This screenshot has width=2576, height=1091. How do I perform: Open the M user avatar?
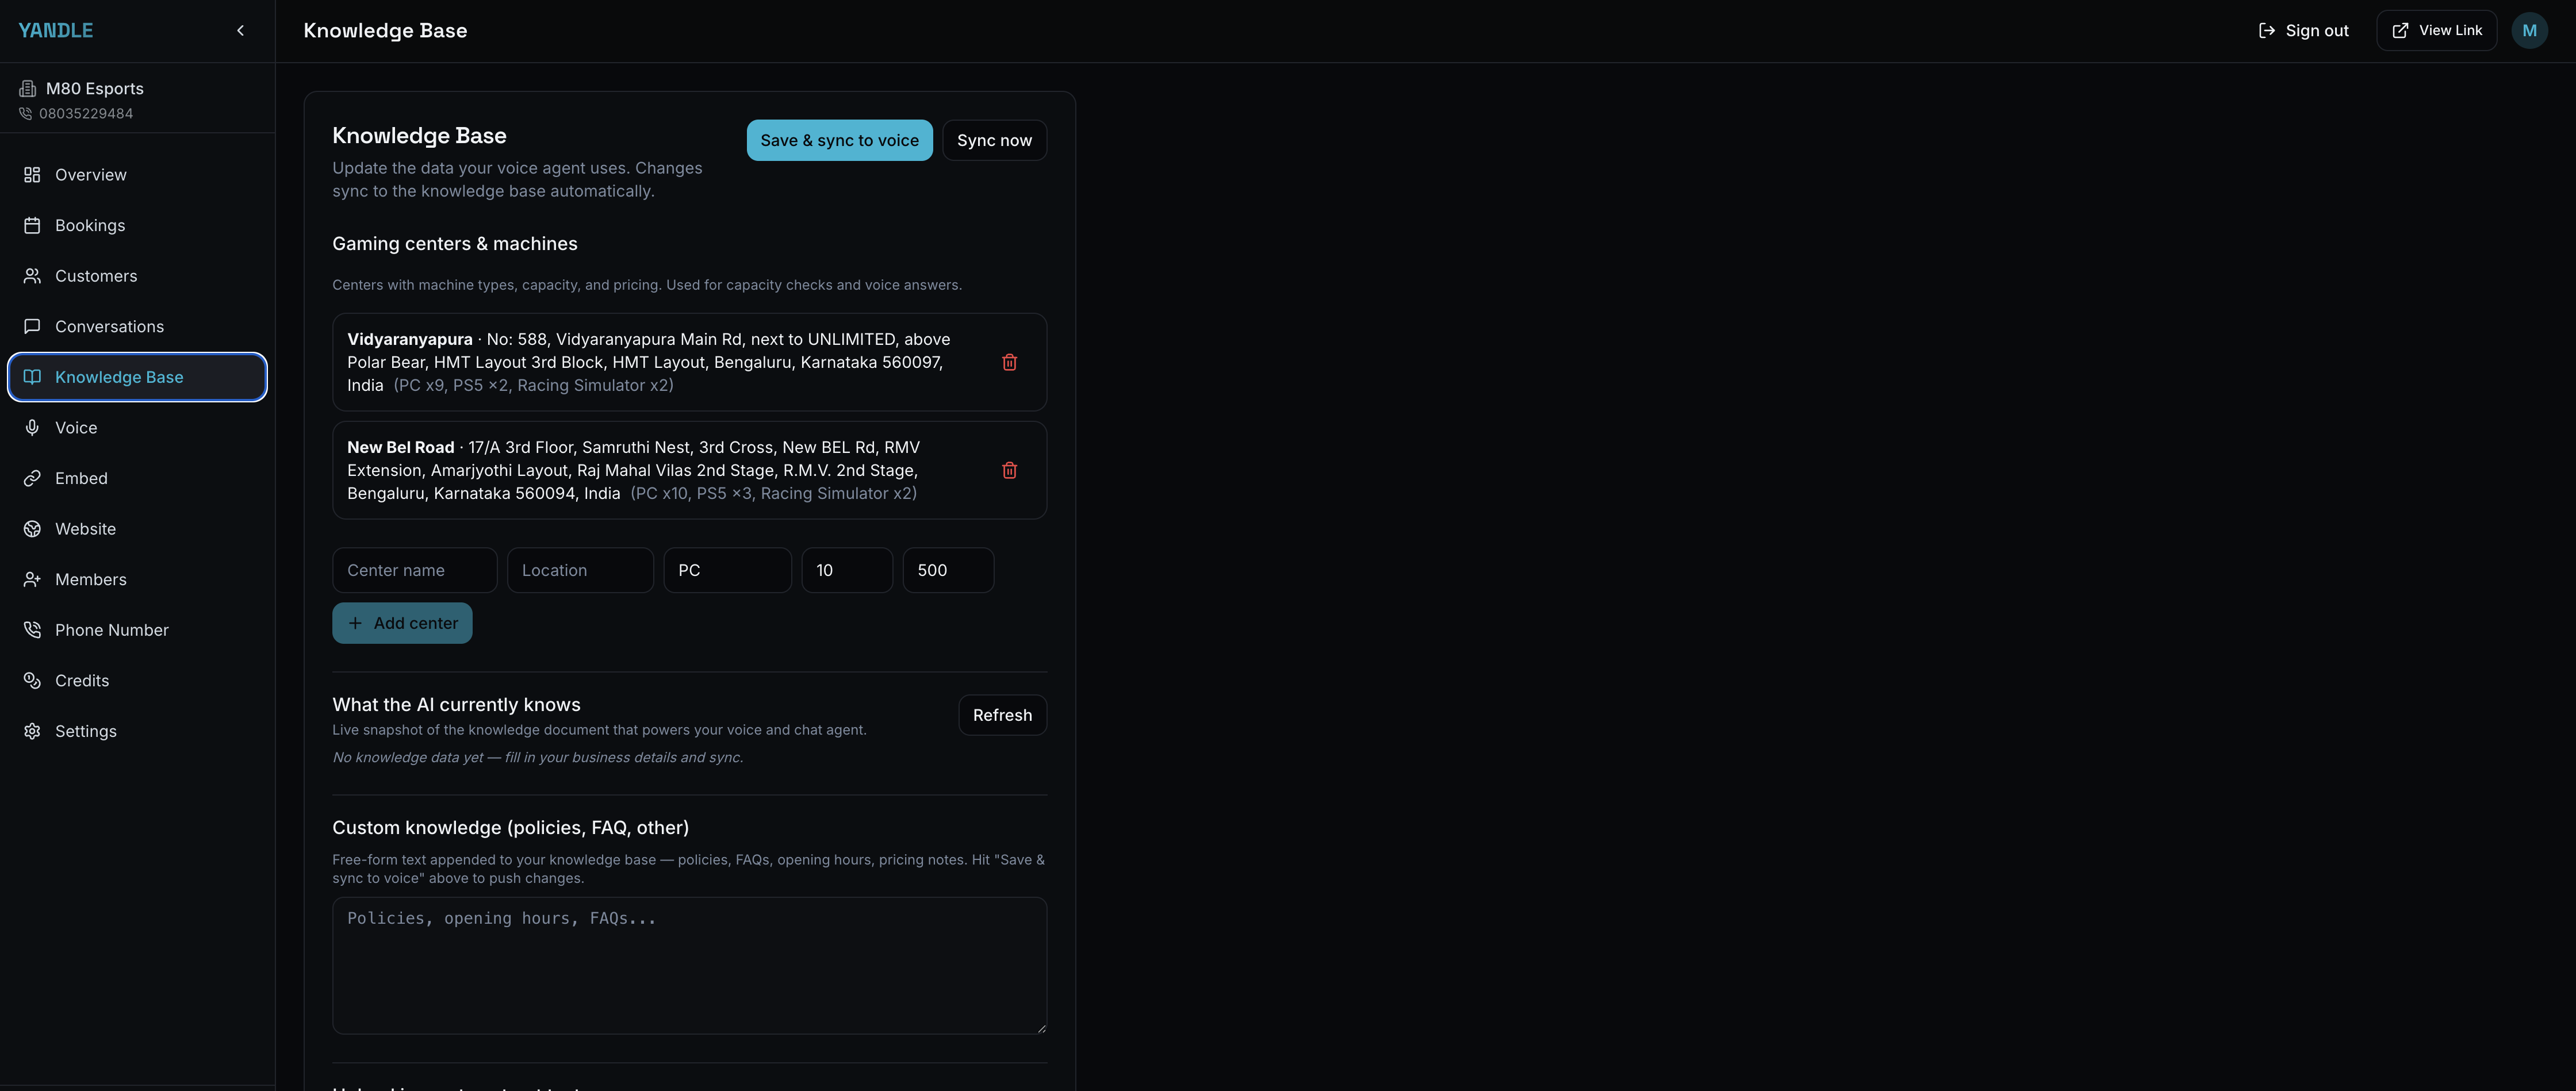[2528, 31]
